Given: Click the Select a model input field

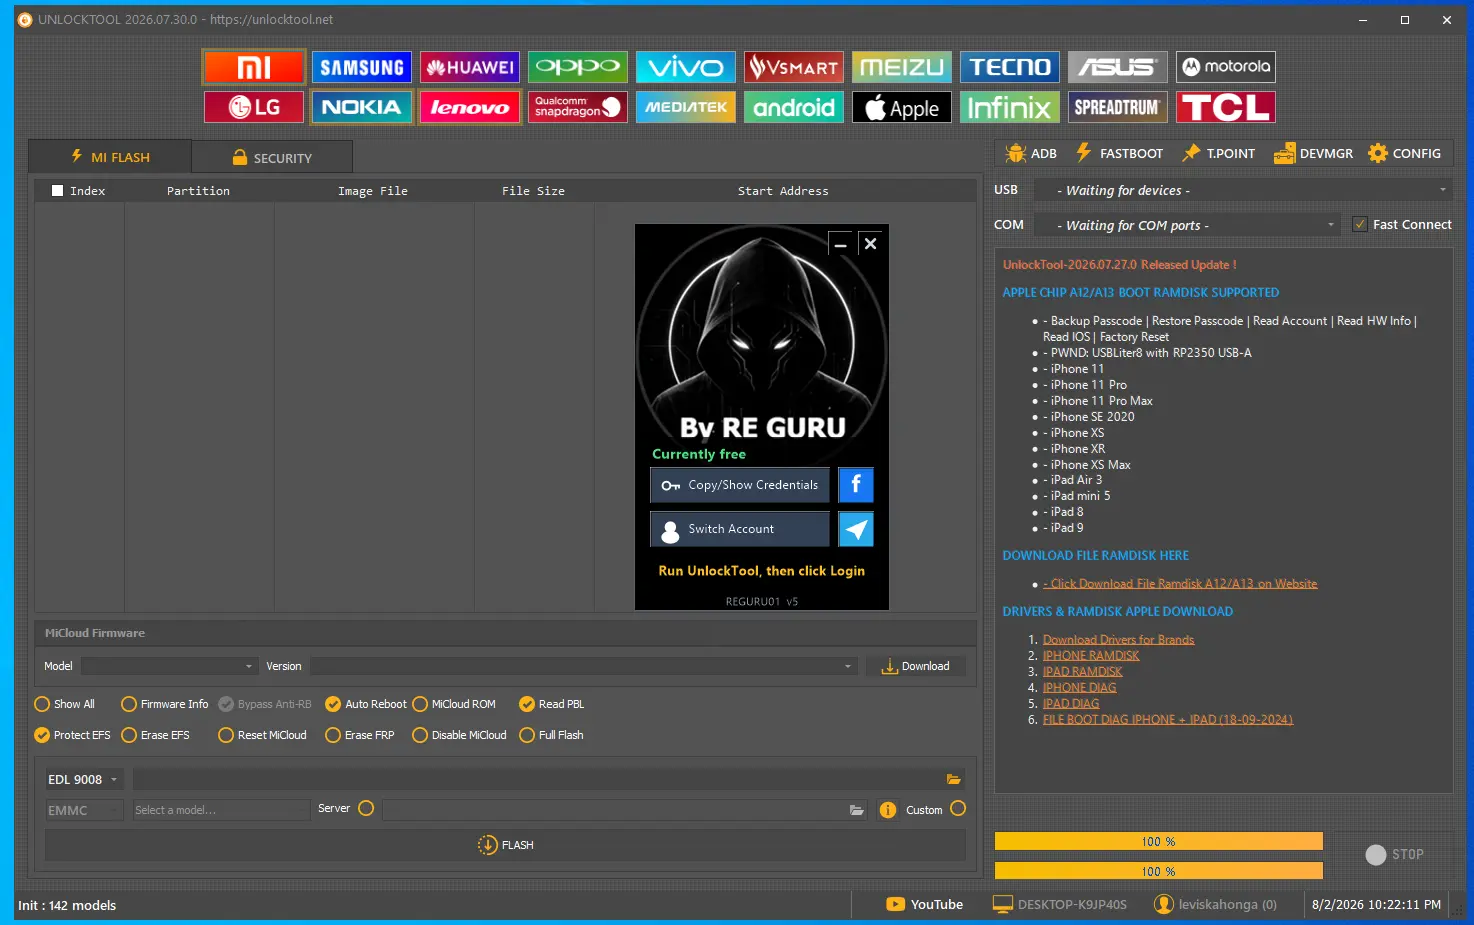Looking at the screenshot, I should coord(221,810).
